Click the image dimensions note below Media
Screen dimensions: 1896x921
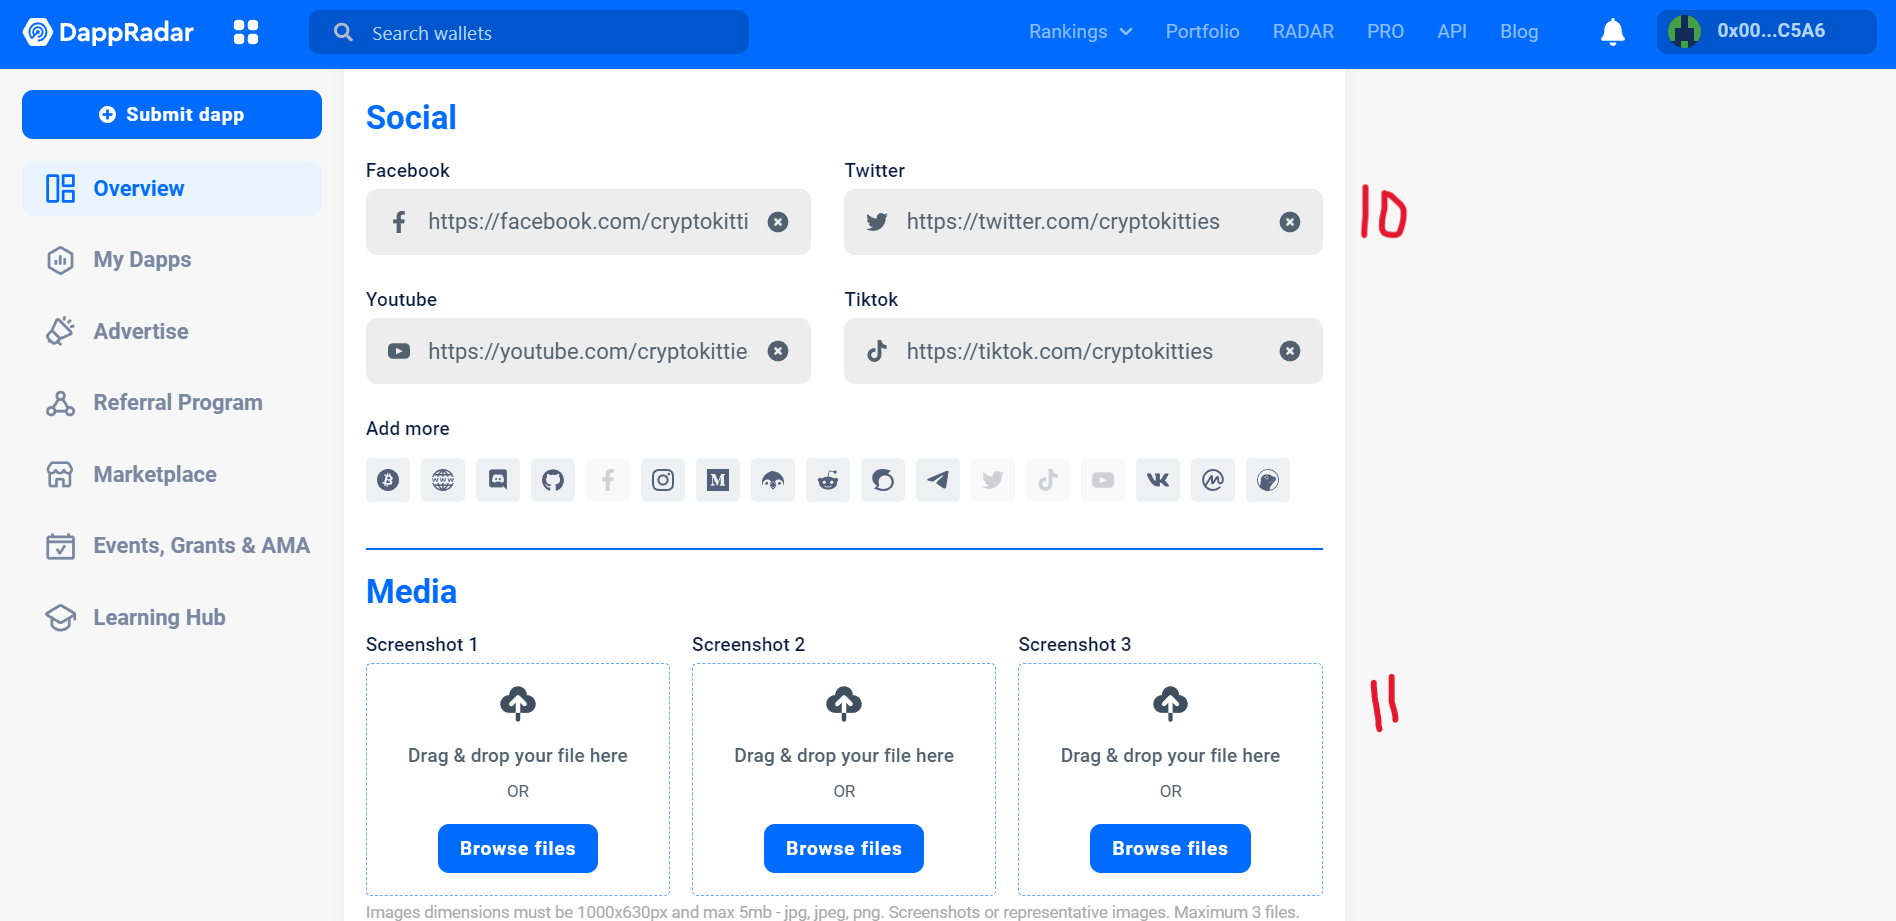[x=832, y=912]
